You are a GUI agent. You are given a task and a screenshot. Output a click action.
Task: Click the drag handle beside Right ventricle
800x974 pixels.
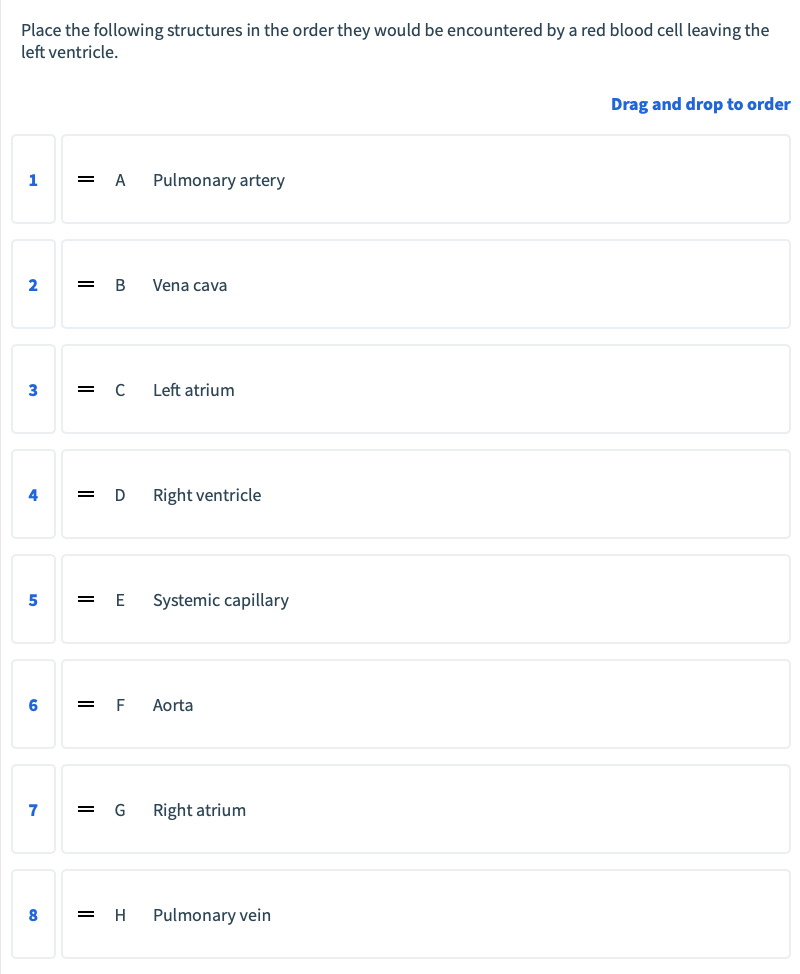click(x=86, y=494)
